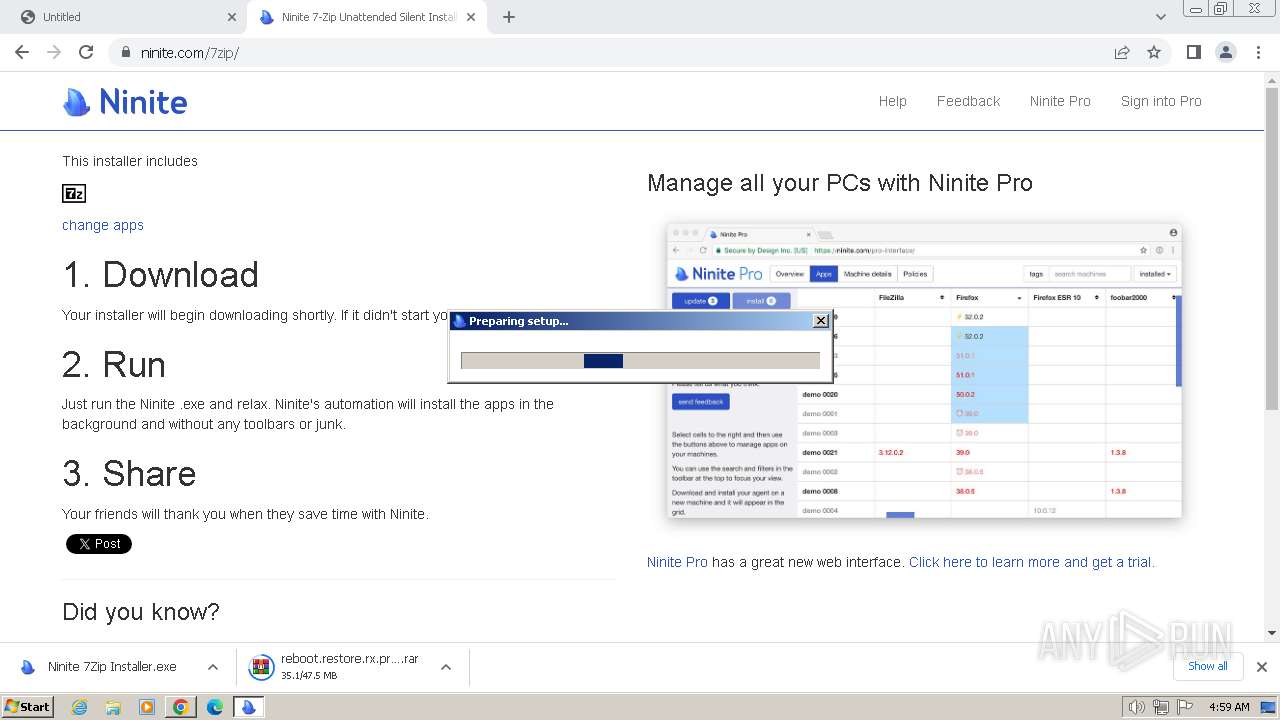Click the 2. Run heading
This screenshot has height=720, width=1280.
pos(114,365)
